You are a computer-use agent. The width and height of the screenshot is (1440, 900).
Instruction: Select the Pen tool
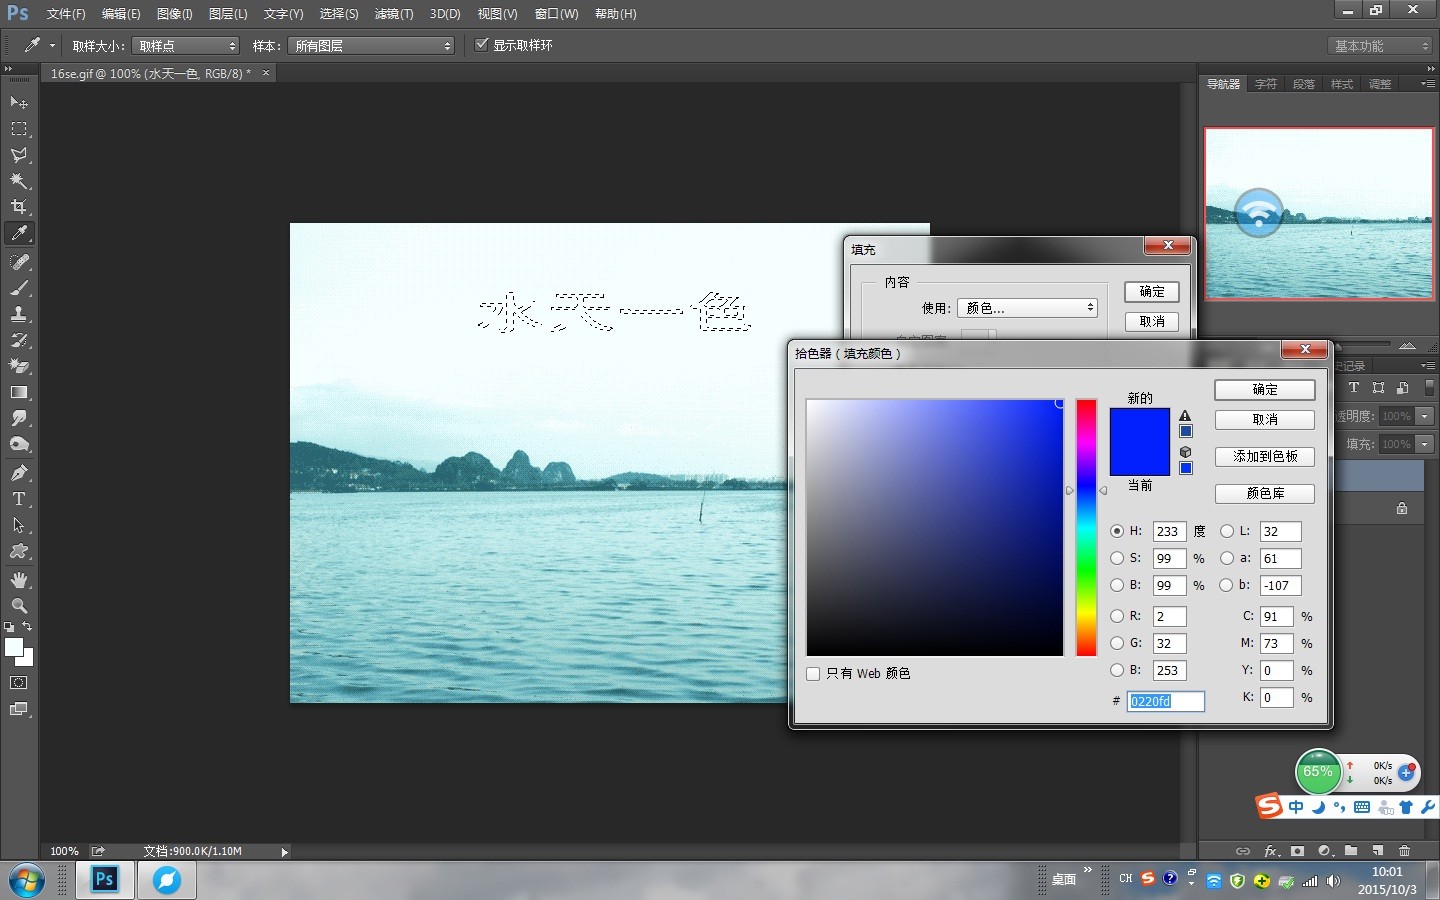click(x=19, y=473)
